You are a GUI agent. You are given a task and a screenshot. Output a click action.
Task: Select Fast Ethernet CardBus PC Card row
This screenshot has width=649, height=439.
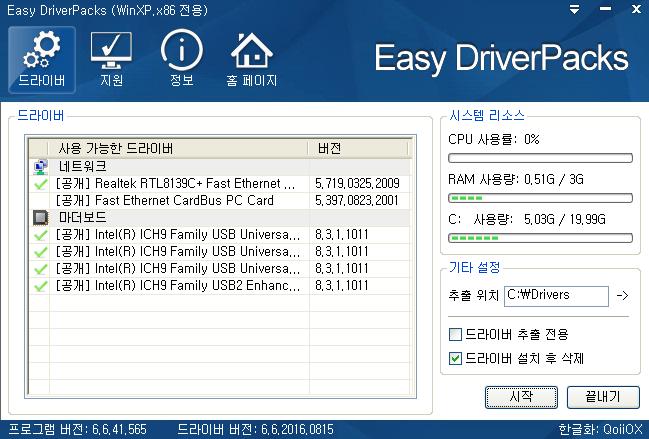[220, 201]
